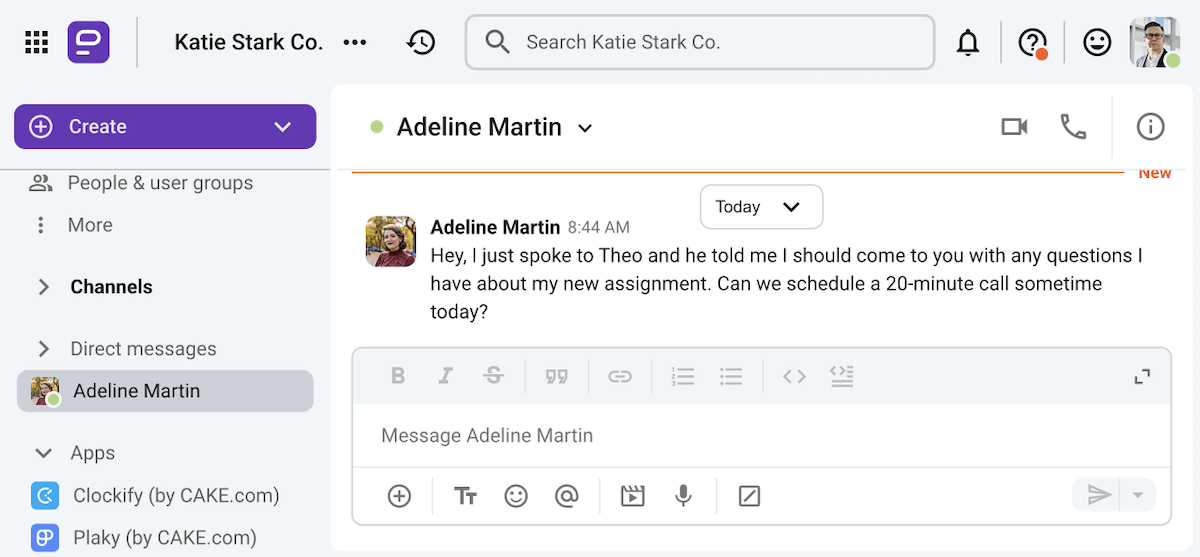Open the slash shortcuts icon
This screenshot has height=557, width=1200.
coord(749,495)
